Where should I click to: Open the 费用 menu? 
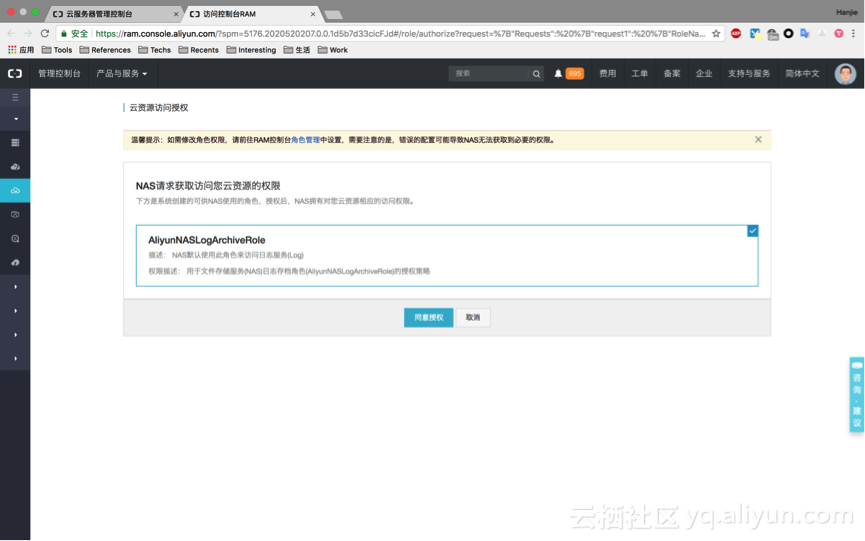[x=607, y=73]
